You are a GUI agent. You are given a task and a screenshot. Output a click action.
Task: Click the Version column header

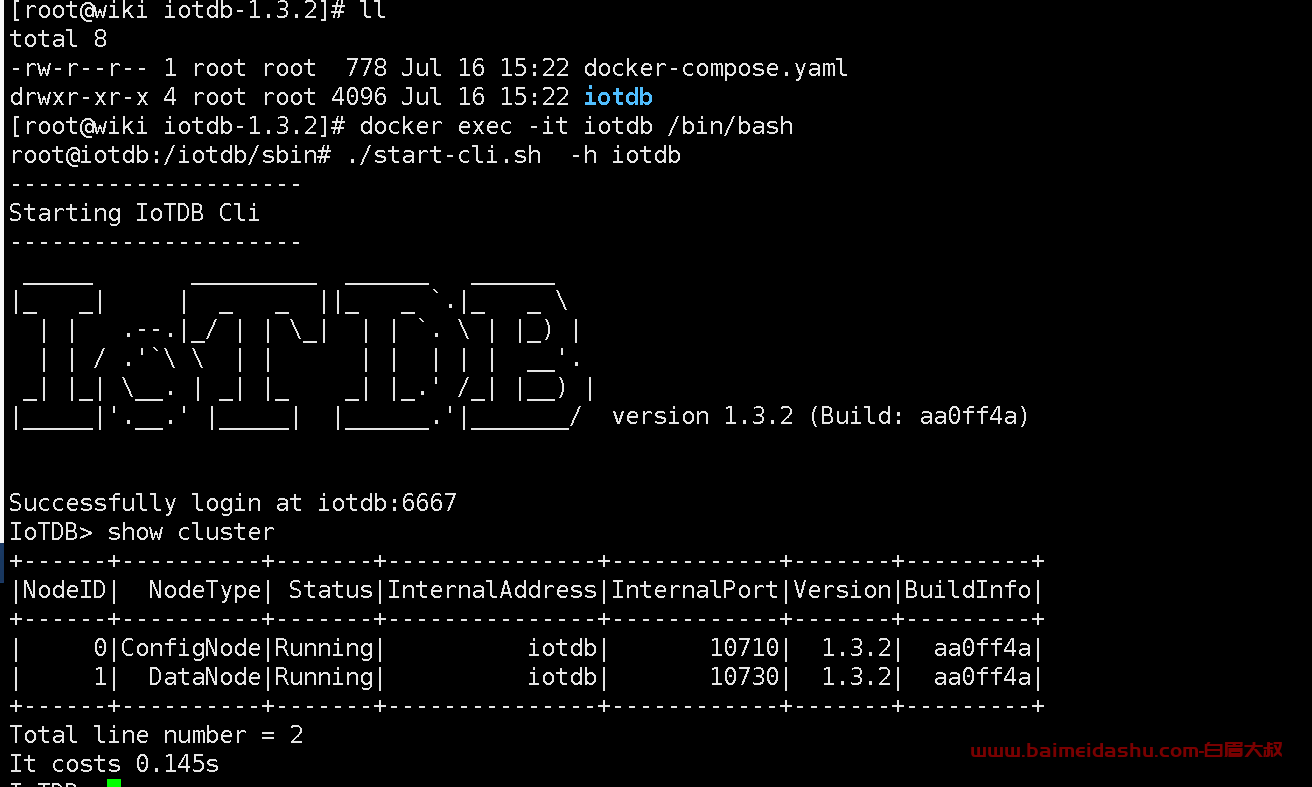(842, 590)
